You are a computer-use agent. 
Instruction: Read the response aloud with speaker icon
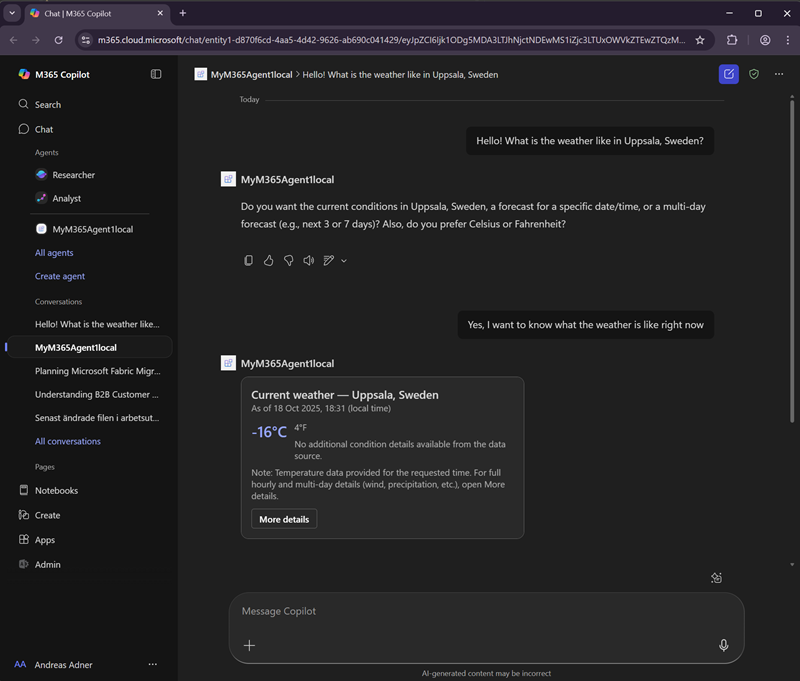point(308,261)
